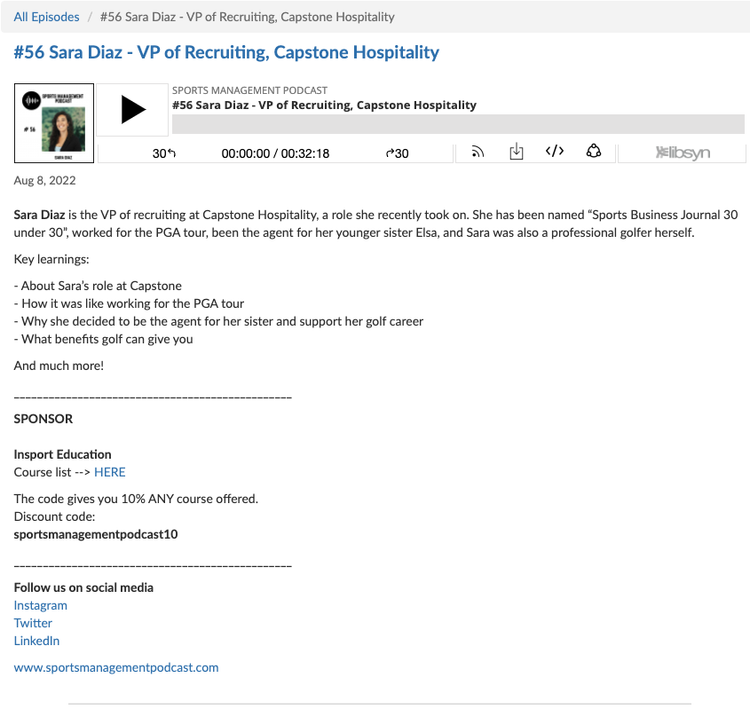Screen dimensions: 750x716
Task: Click 'The code gives you 10% ANY course' text
Action: coord(136,499)
